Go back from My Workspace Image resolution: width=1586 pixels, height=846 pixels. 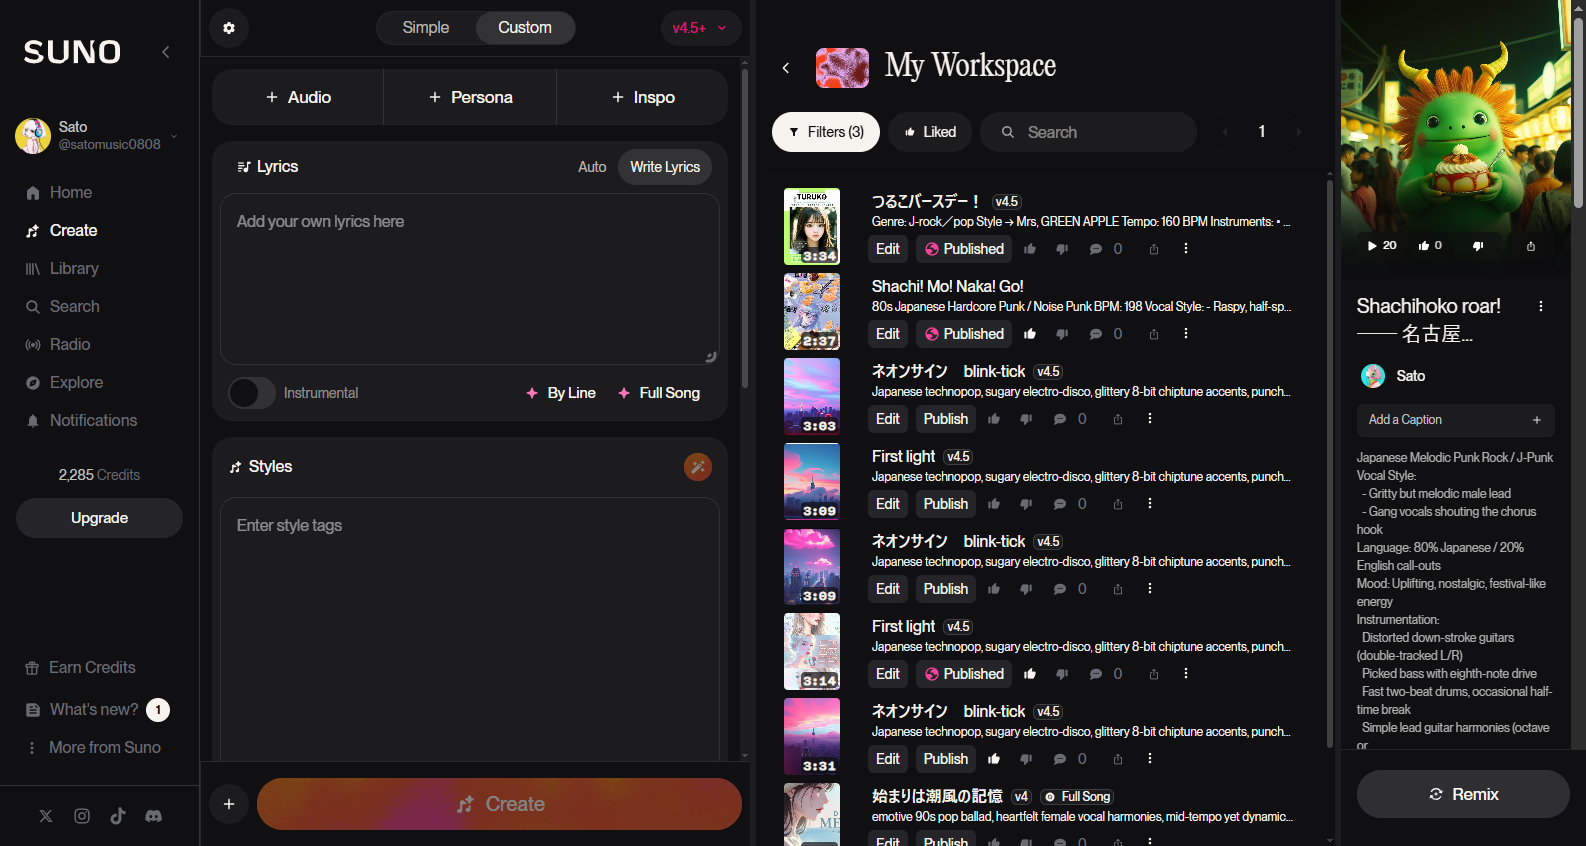point(786,68)
